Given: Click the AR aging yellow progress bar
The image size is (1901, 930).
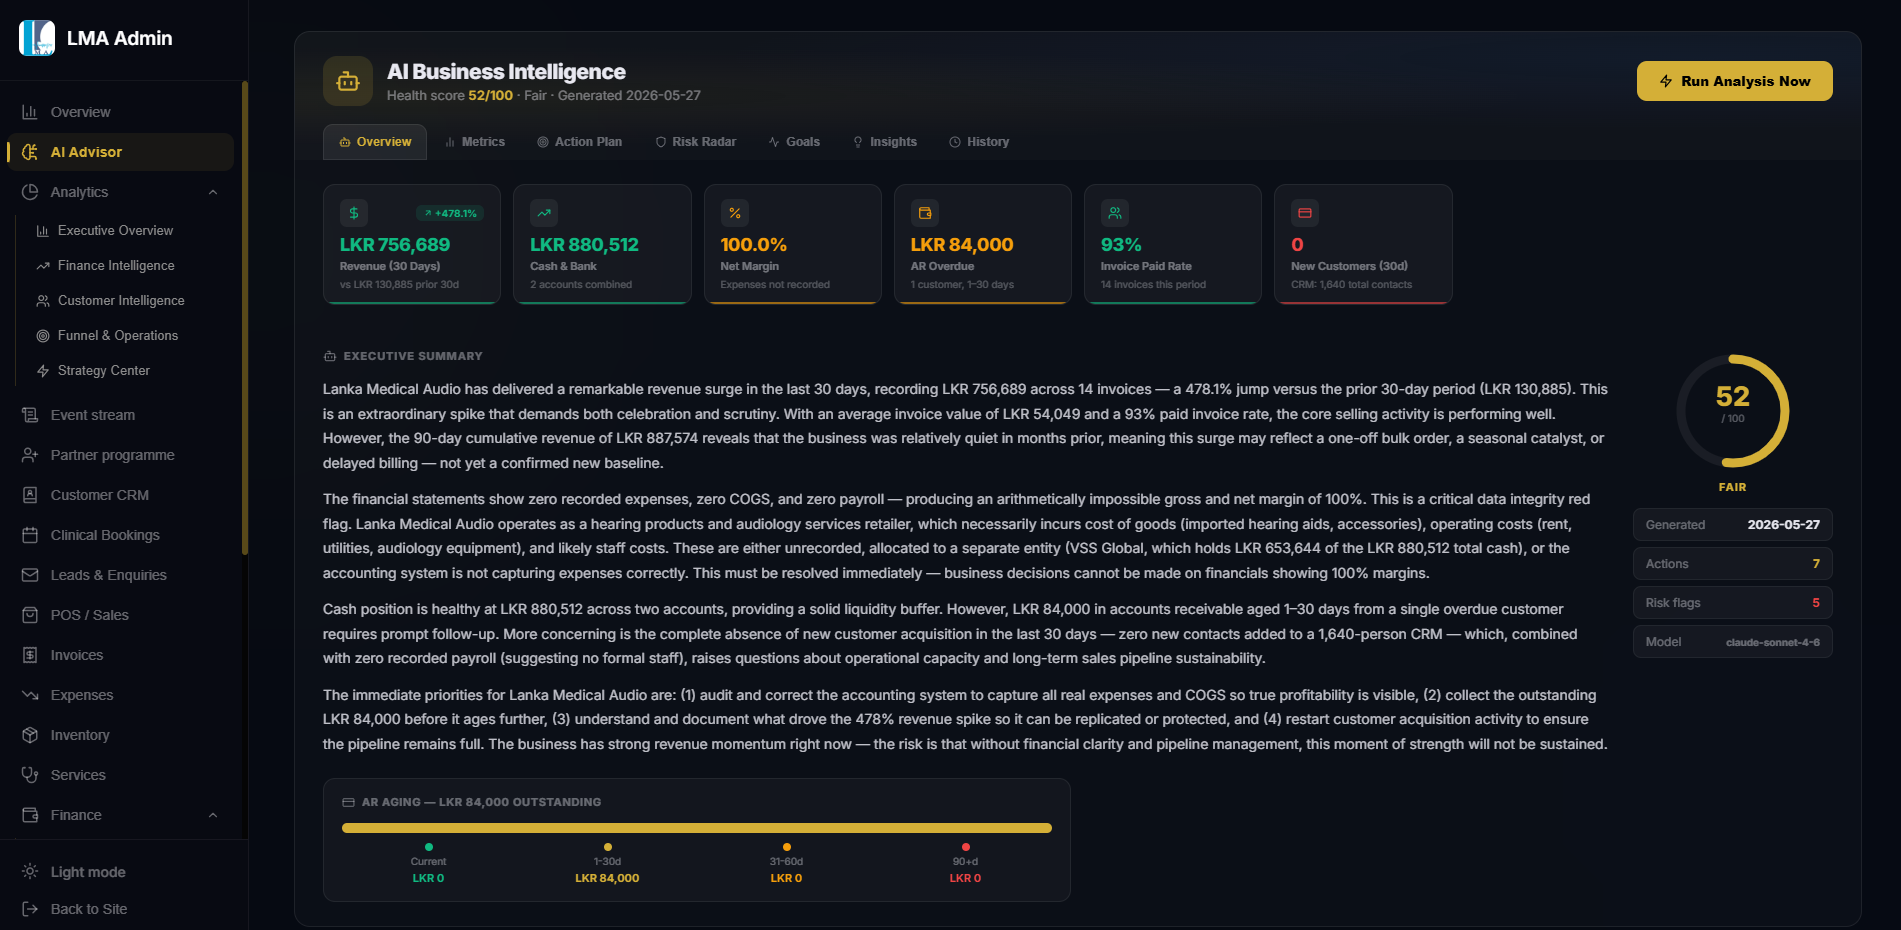Looking at the screenshot, I should click(697, 828).
